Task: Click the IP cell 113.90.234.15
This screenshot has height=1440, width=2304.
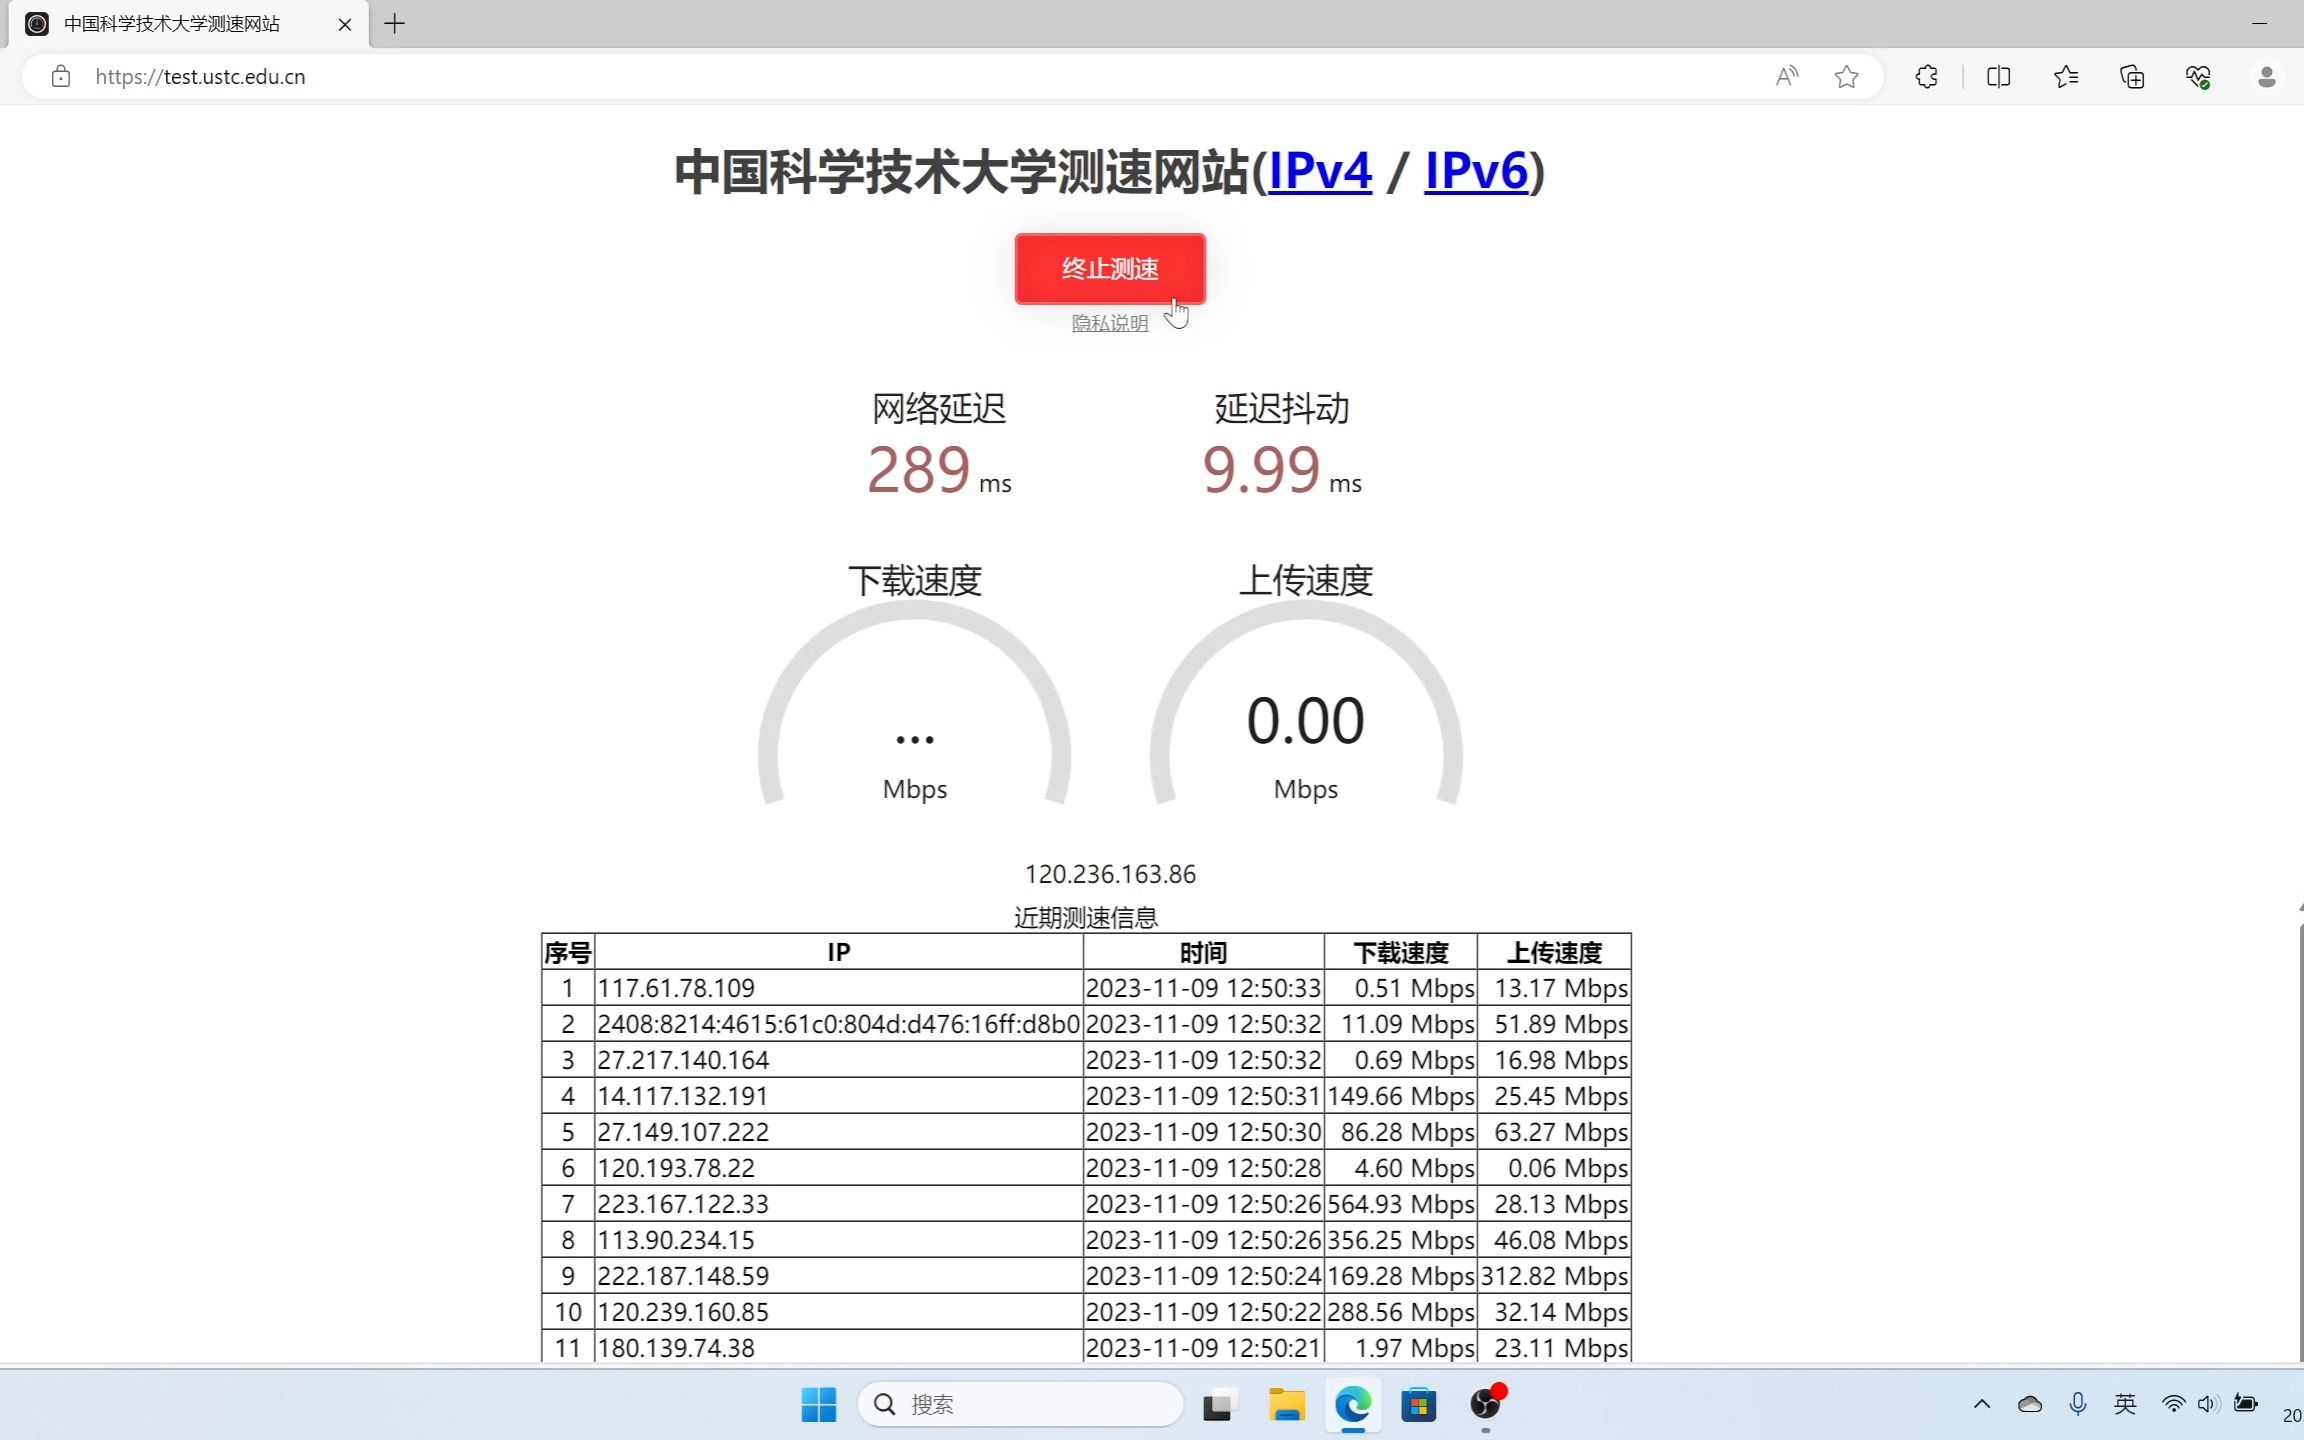Action: point(839,1240)
